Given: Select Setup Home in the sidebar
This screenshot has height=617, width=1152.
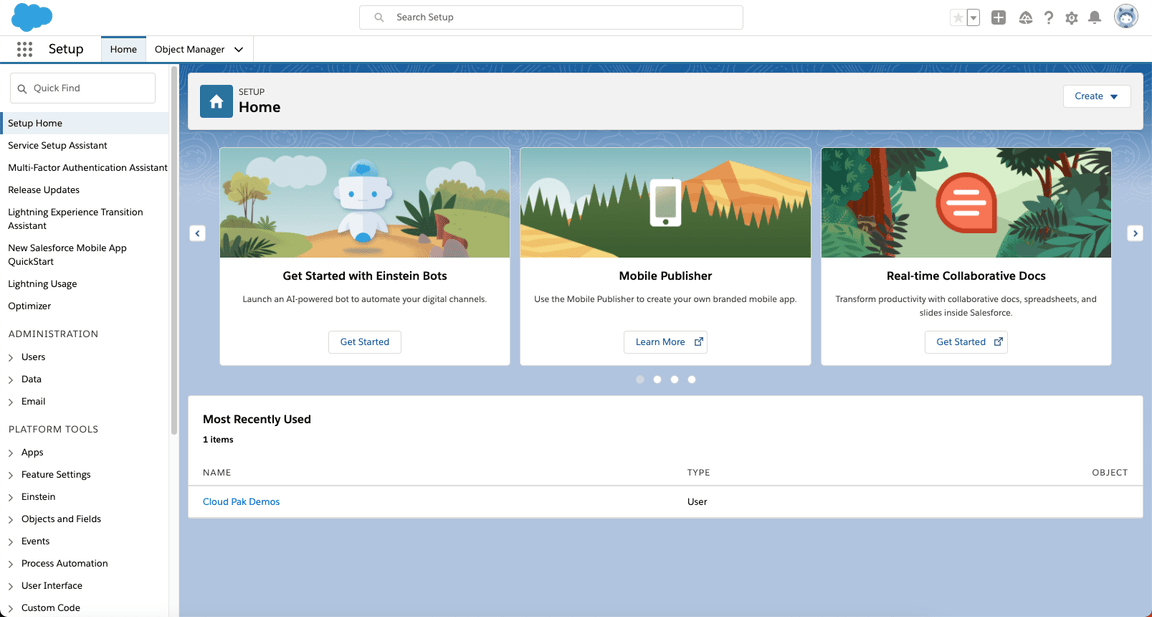Looking at the screenshot, I should (x=85, y=123).
